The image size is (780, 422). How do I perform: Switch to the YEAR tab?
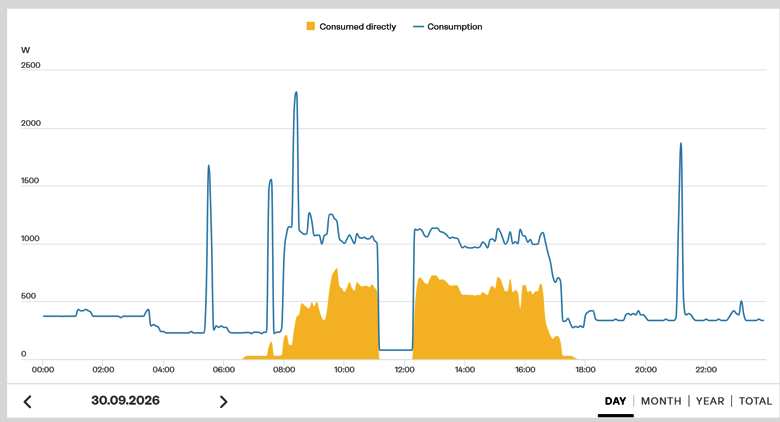[x=710, y=401]
